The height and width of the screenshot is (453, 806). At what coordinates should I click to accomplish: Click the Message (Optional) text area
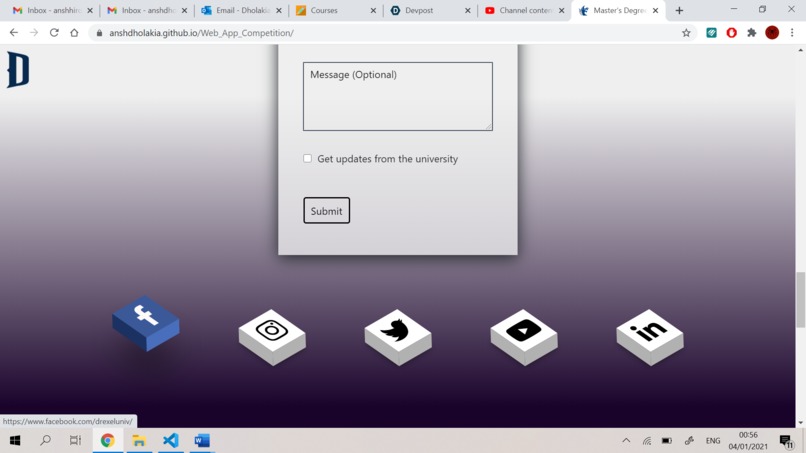pyautogui.click(x=398, y=96)
